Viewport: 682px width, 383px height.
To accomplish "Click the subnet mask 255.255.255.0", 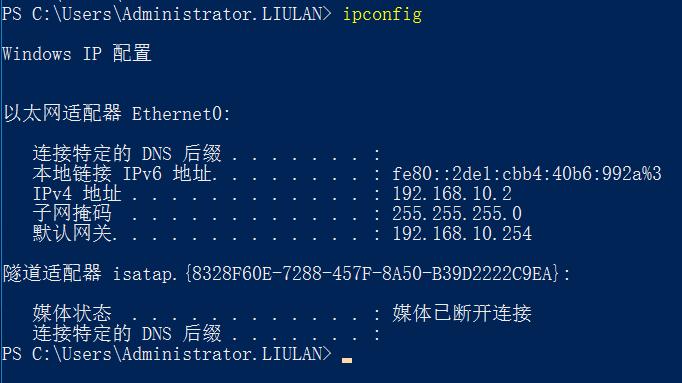I will 457,214.
